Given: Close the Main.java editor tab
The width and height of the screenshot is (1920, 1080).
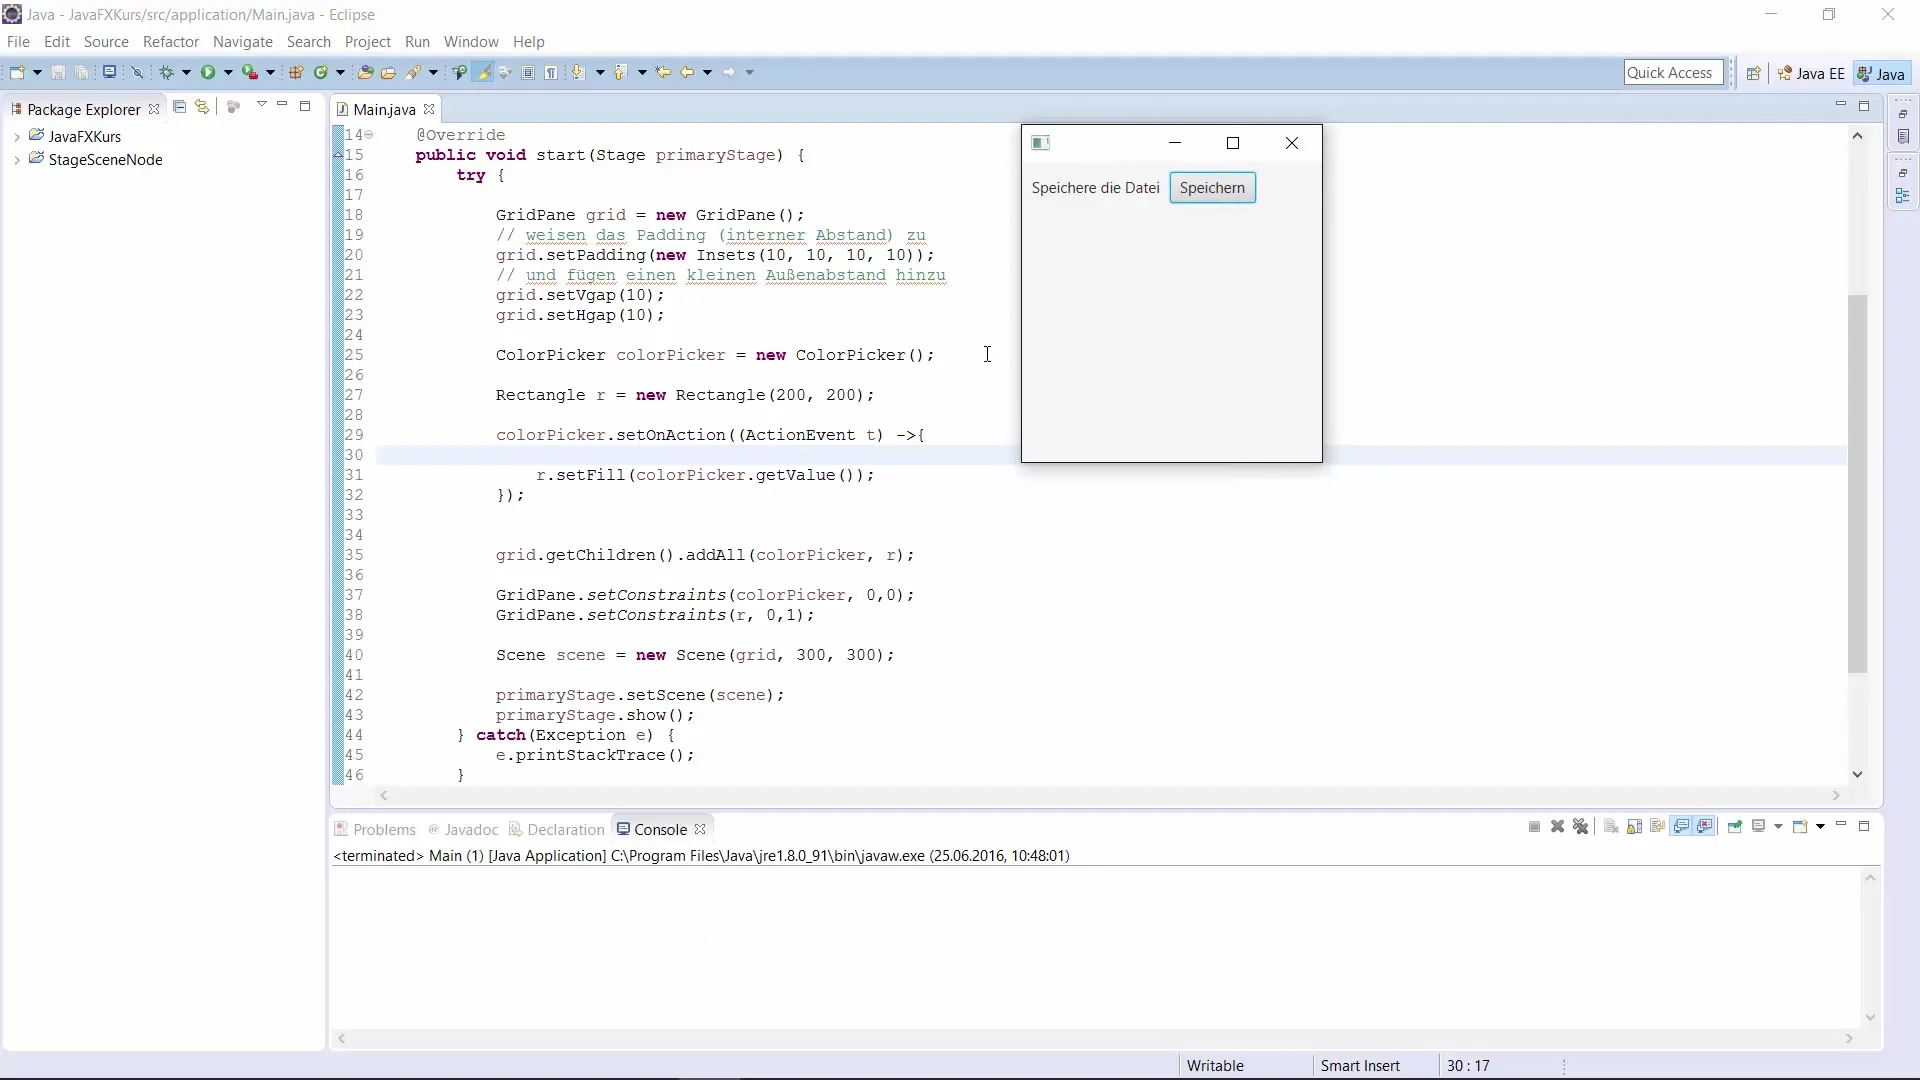Looking at the screenshot, I should [429, 109].
